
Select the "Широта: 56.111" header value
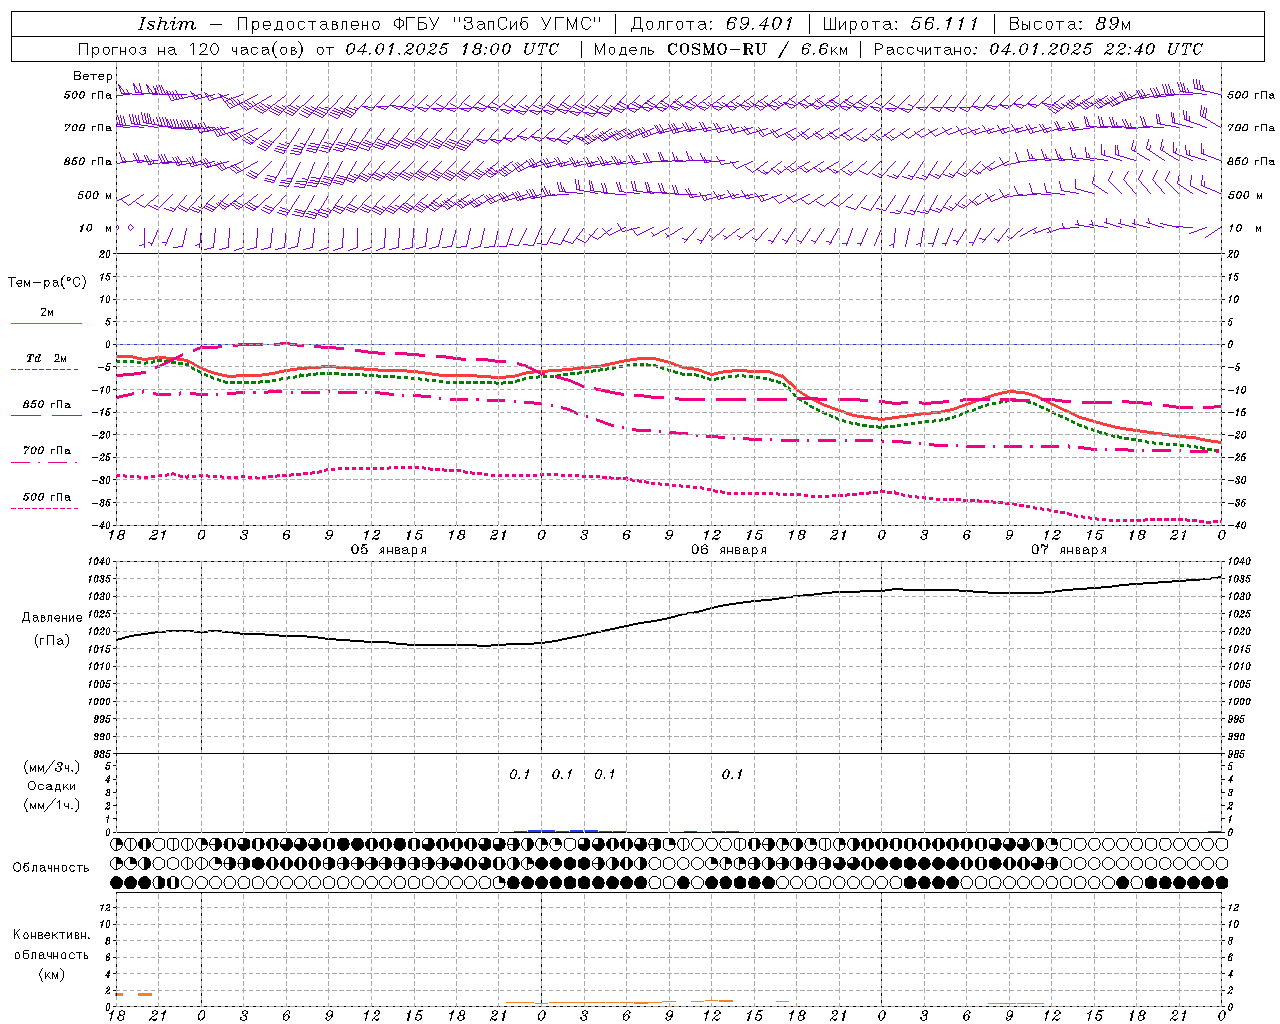coord(900,24)
